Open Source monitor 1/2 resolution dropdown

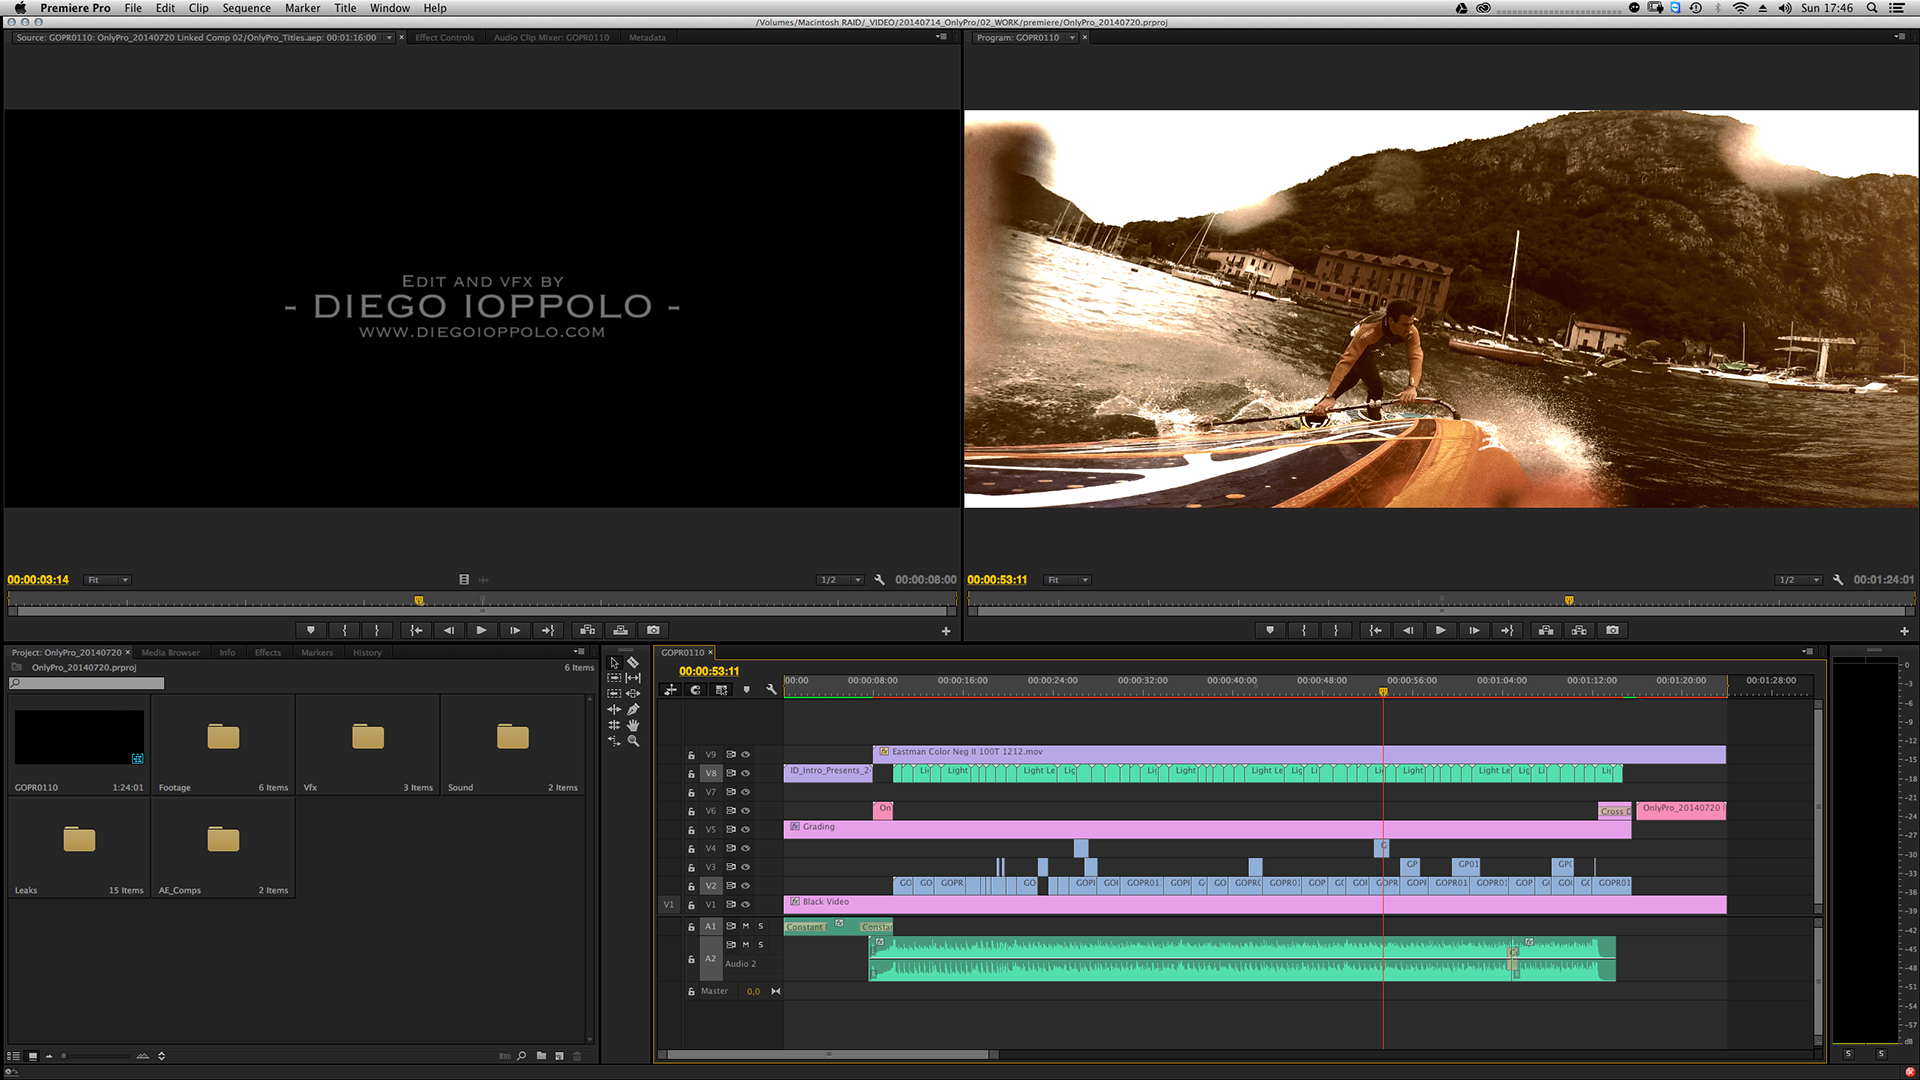click(x=840, y=580)
